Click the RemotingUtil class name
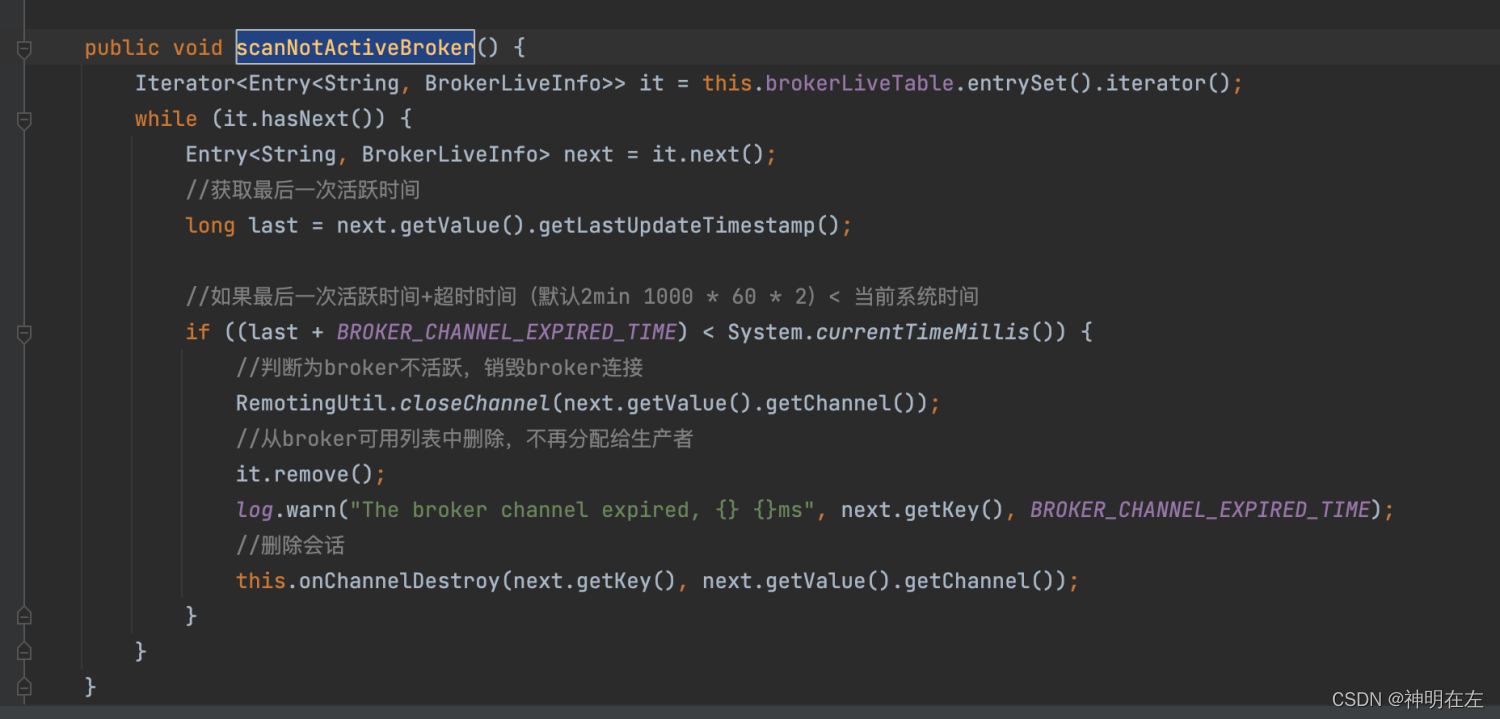 (x=311, y=403)
